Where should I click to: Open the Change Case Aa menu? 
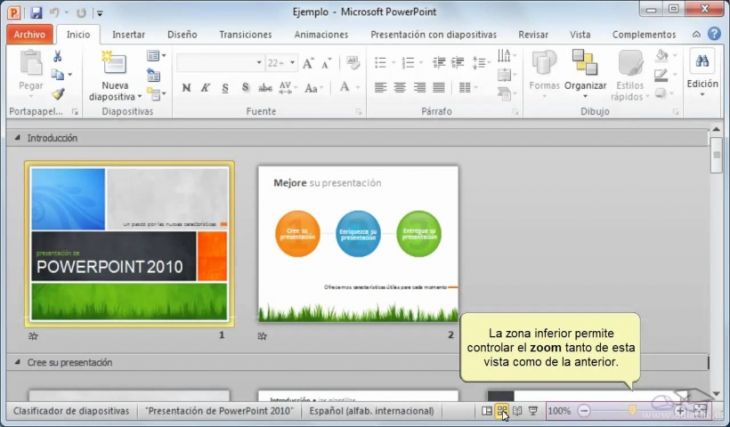tap(313, 88)
